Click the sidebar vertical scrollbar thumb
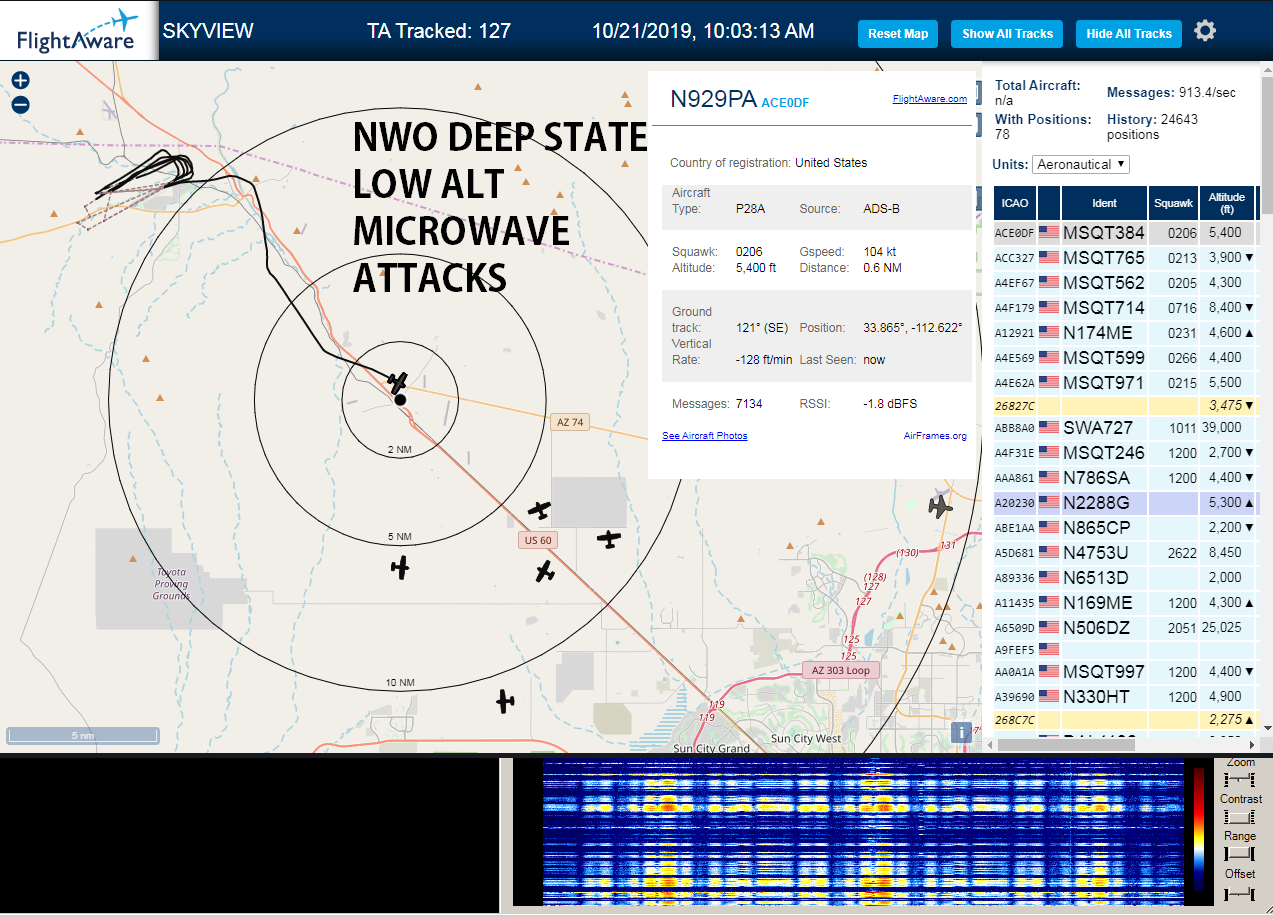 tap(1267, 145)
